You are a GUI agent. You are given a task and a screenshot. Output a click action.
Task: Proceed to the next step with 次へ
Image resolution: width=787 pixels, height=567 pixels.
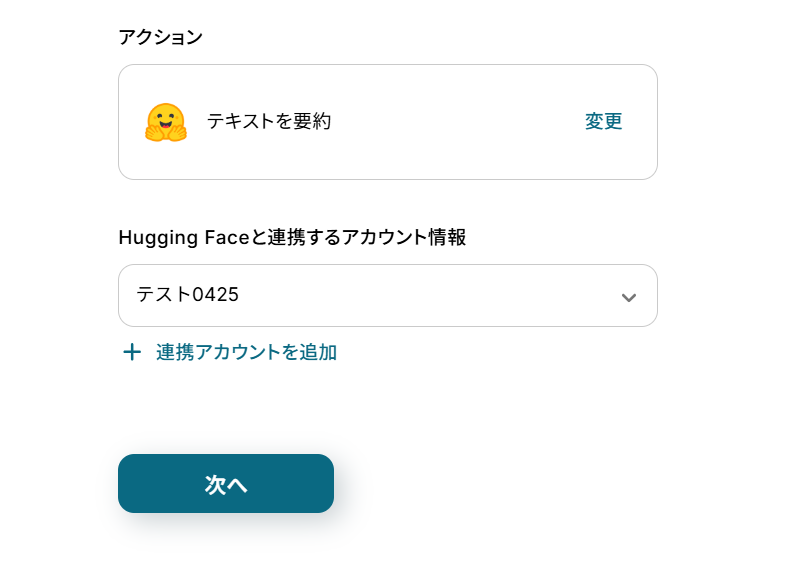pos(226,484)
